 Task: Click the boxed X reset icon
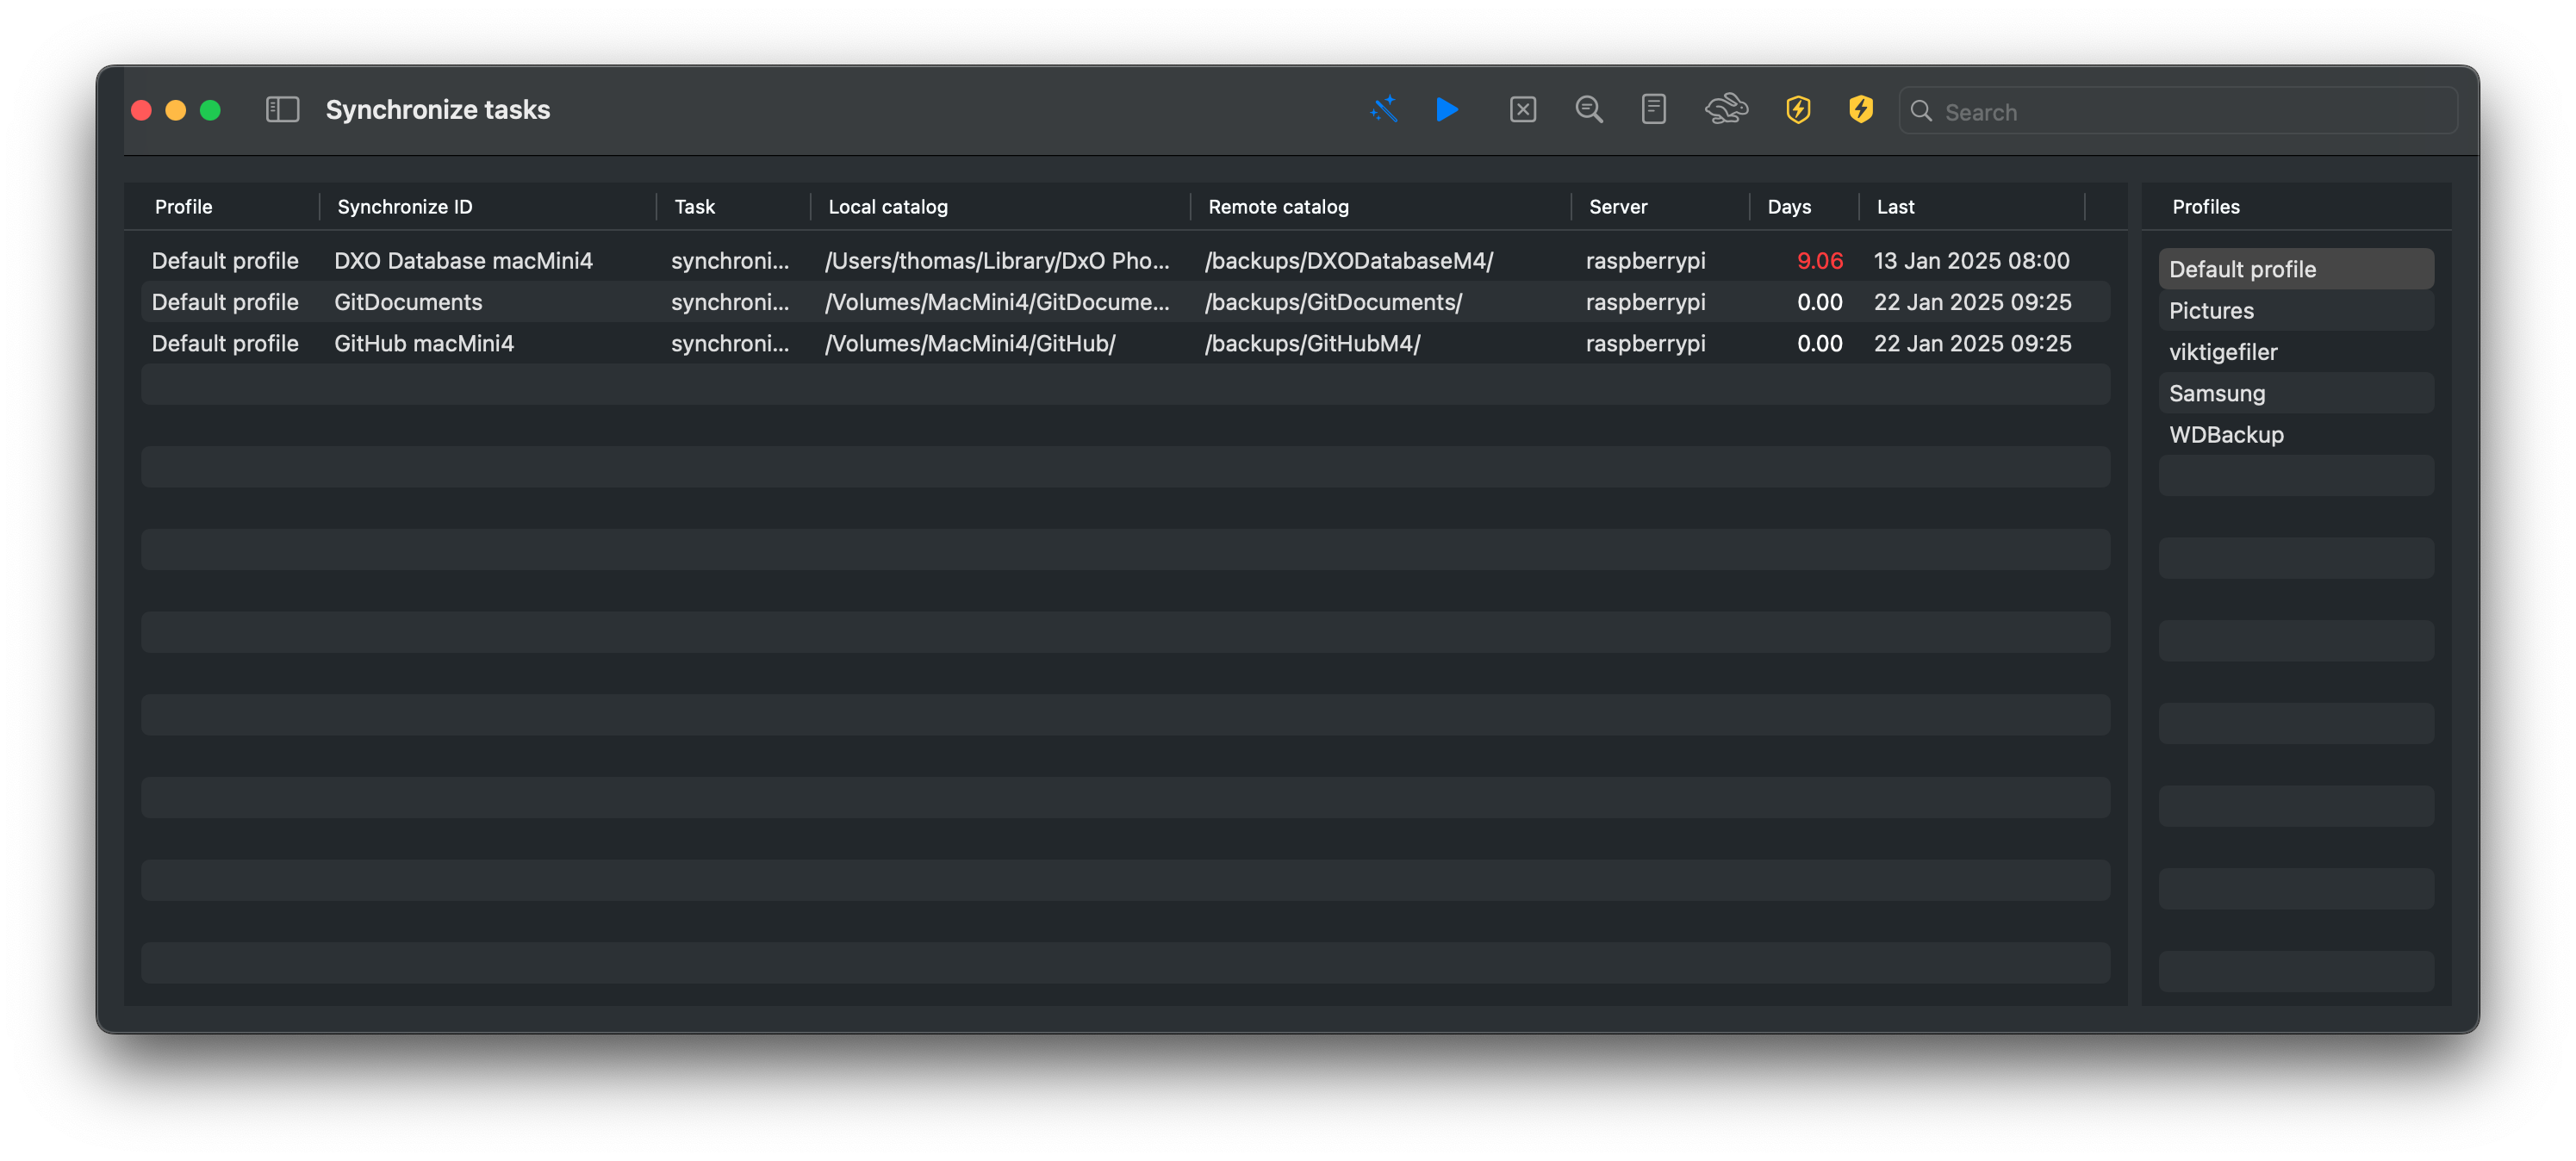(1522, 110)
